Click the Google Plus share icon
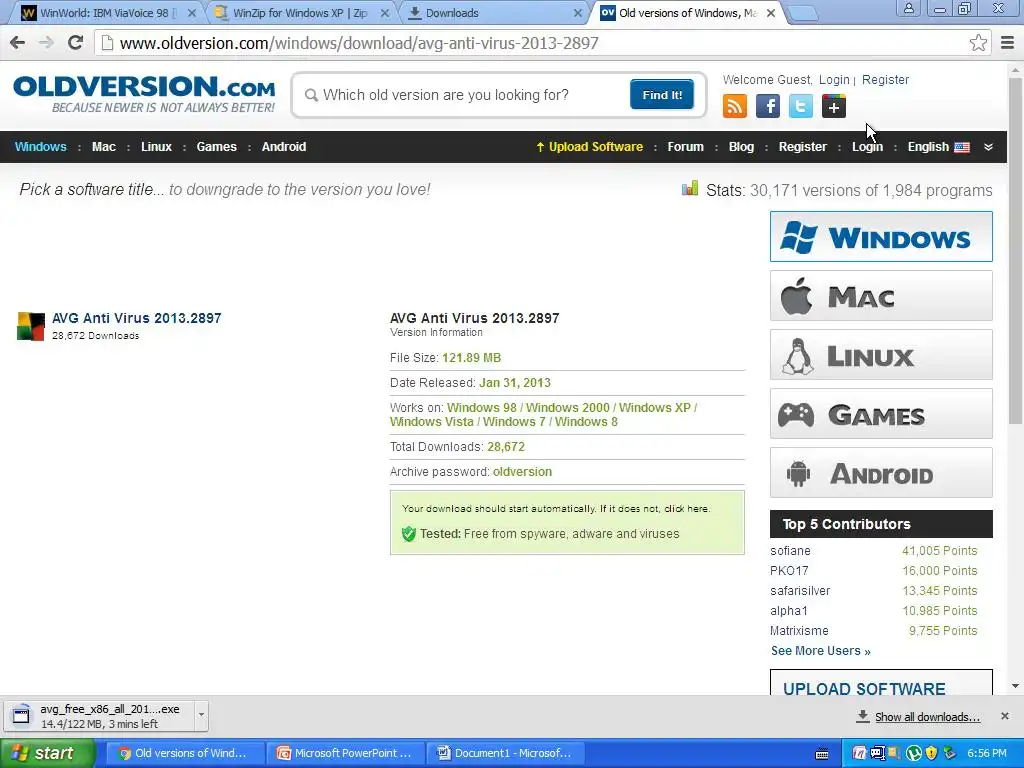Screen dimensions: 1024x768 pos(834,106)
